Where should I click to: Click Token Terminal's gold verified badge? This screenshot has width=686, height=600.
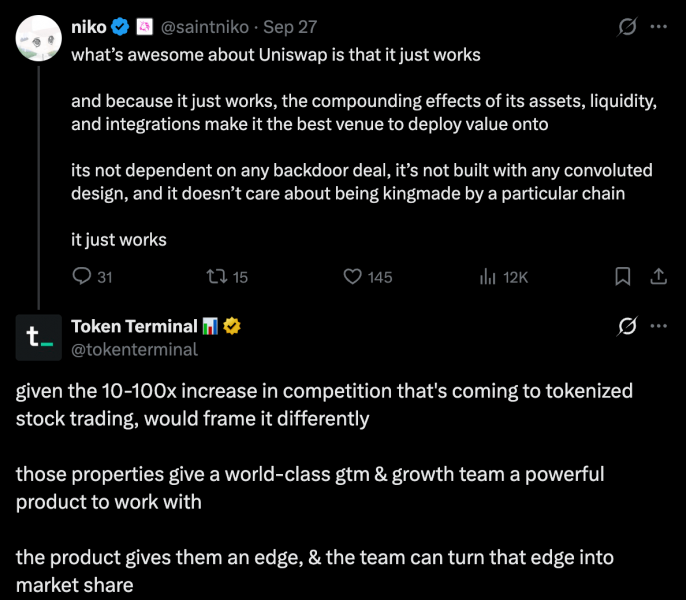click(x=232, y=326)
